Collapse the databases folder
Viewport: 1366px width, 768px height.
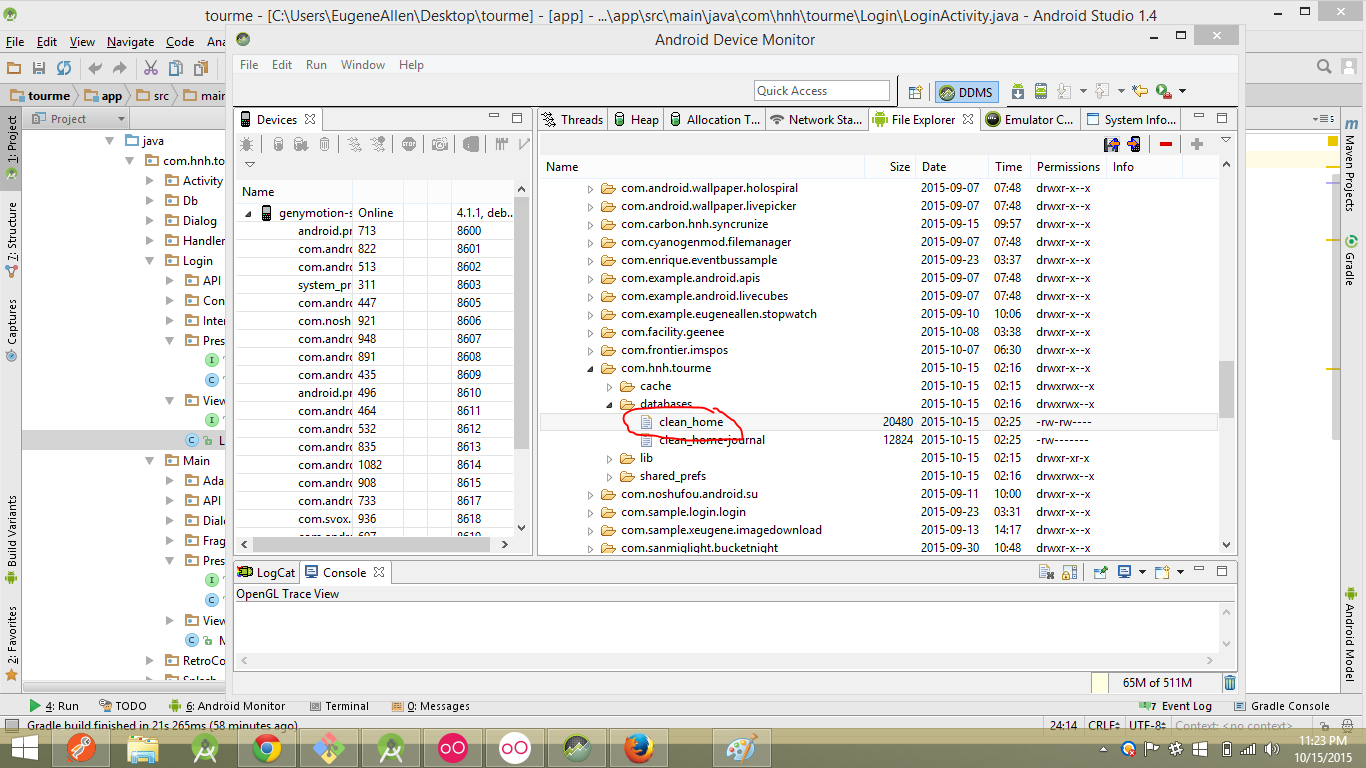(610, 404)
